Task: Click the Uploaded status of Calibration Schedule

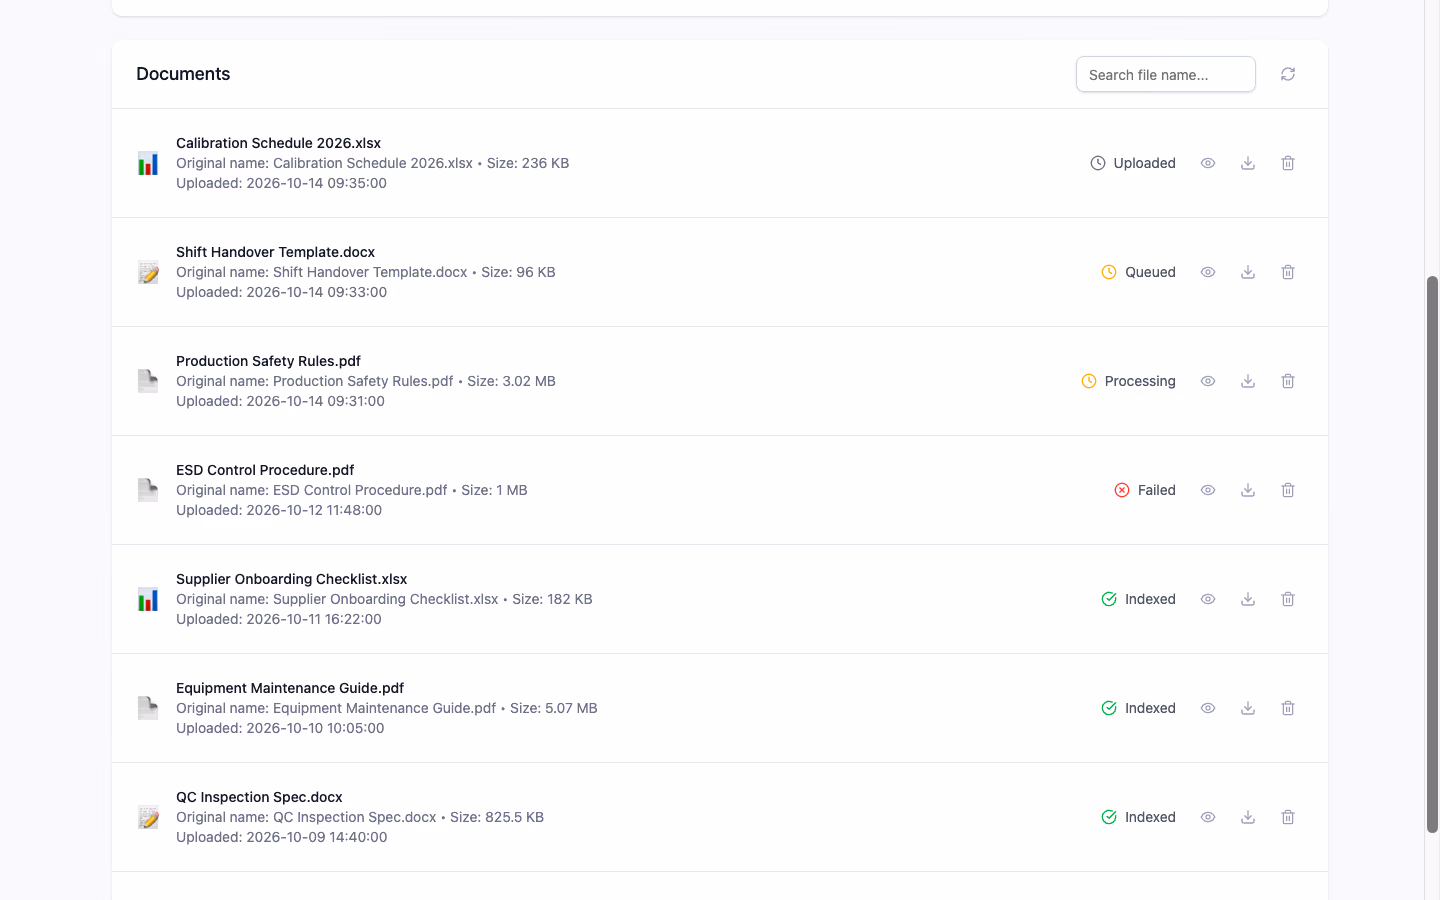Action: (1133, 163)
